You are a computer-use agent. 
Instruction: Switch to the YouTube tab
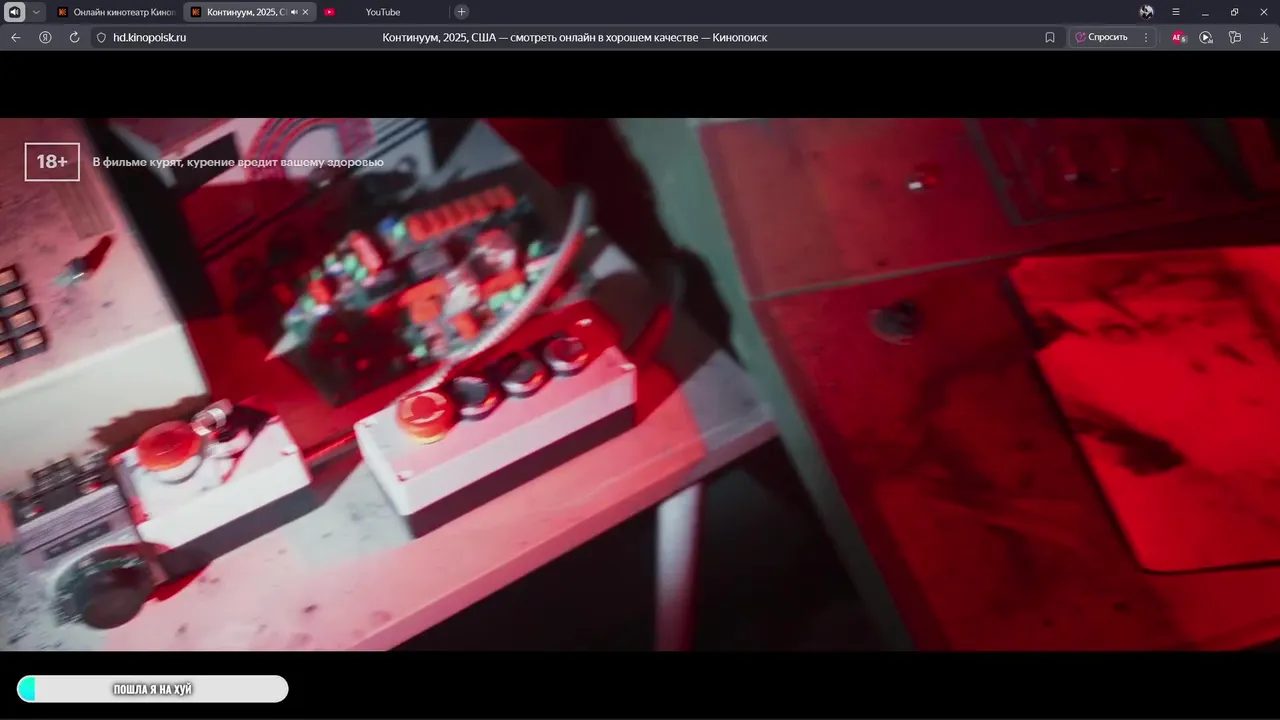pos(383,12)
